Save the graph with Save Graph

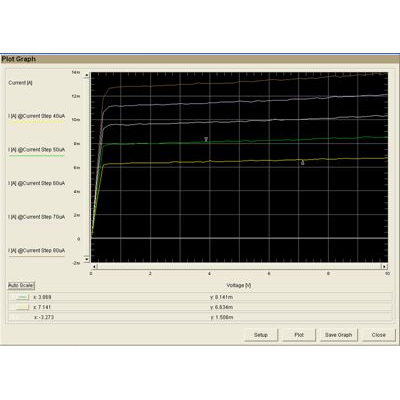[339, 335]
